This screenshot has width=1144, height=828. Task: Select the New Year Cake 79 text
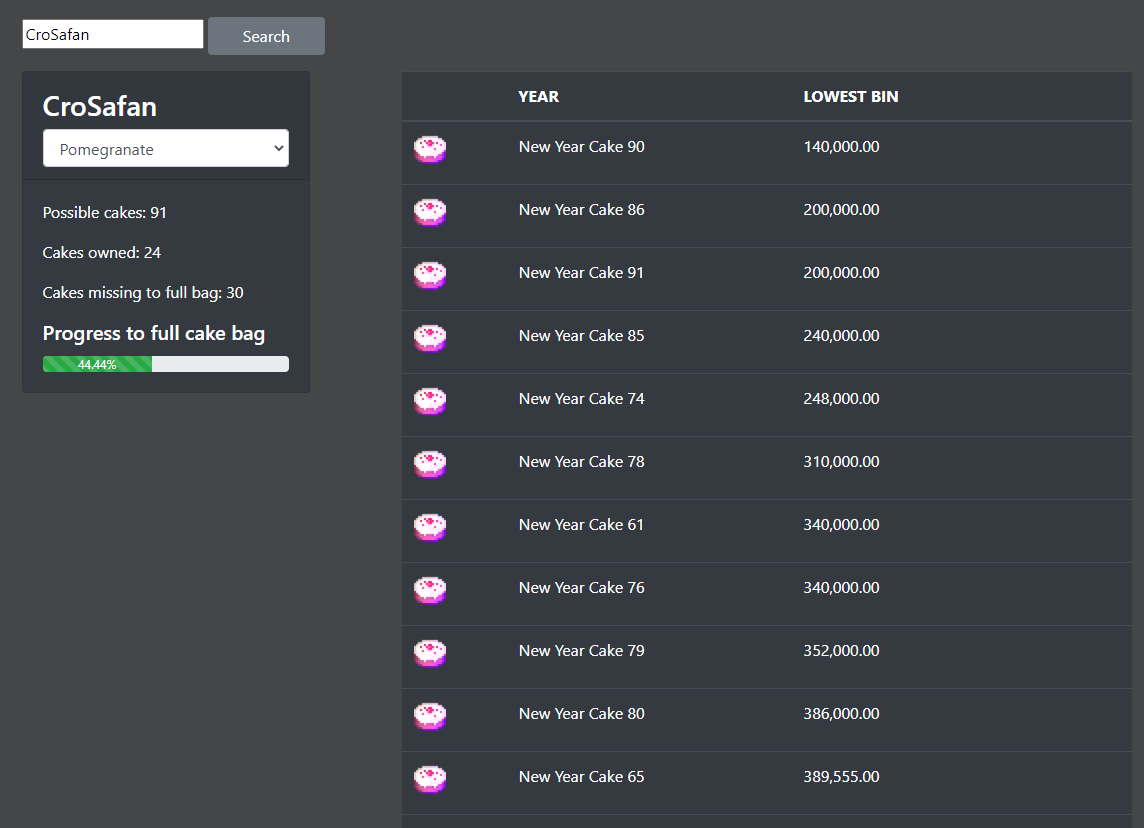581,651
